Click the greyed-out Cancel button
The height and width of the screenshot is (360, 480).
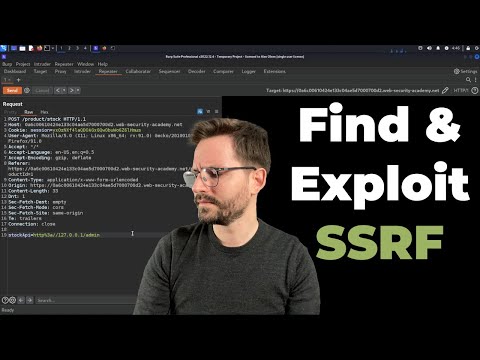(42, 90)
